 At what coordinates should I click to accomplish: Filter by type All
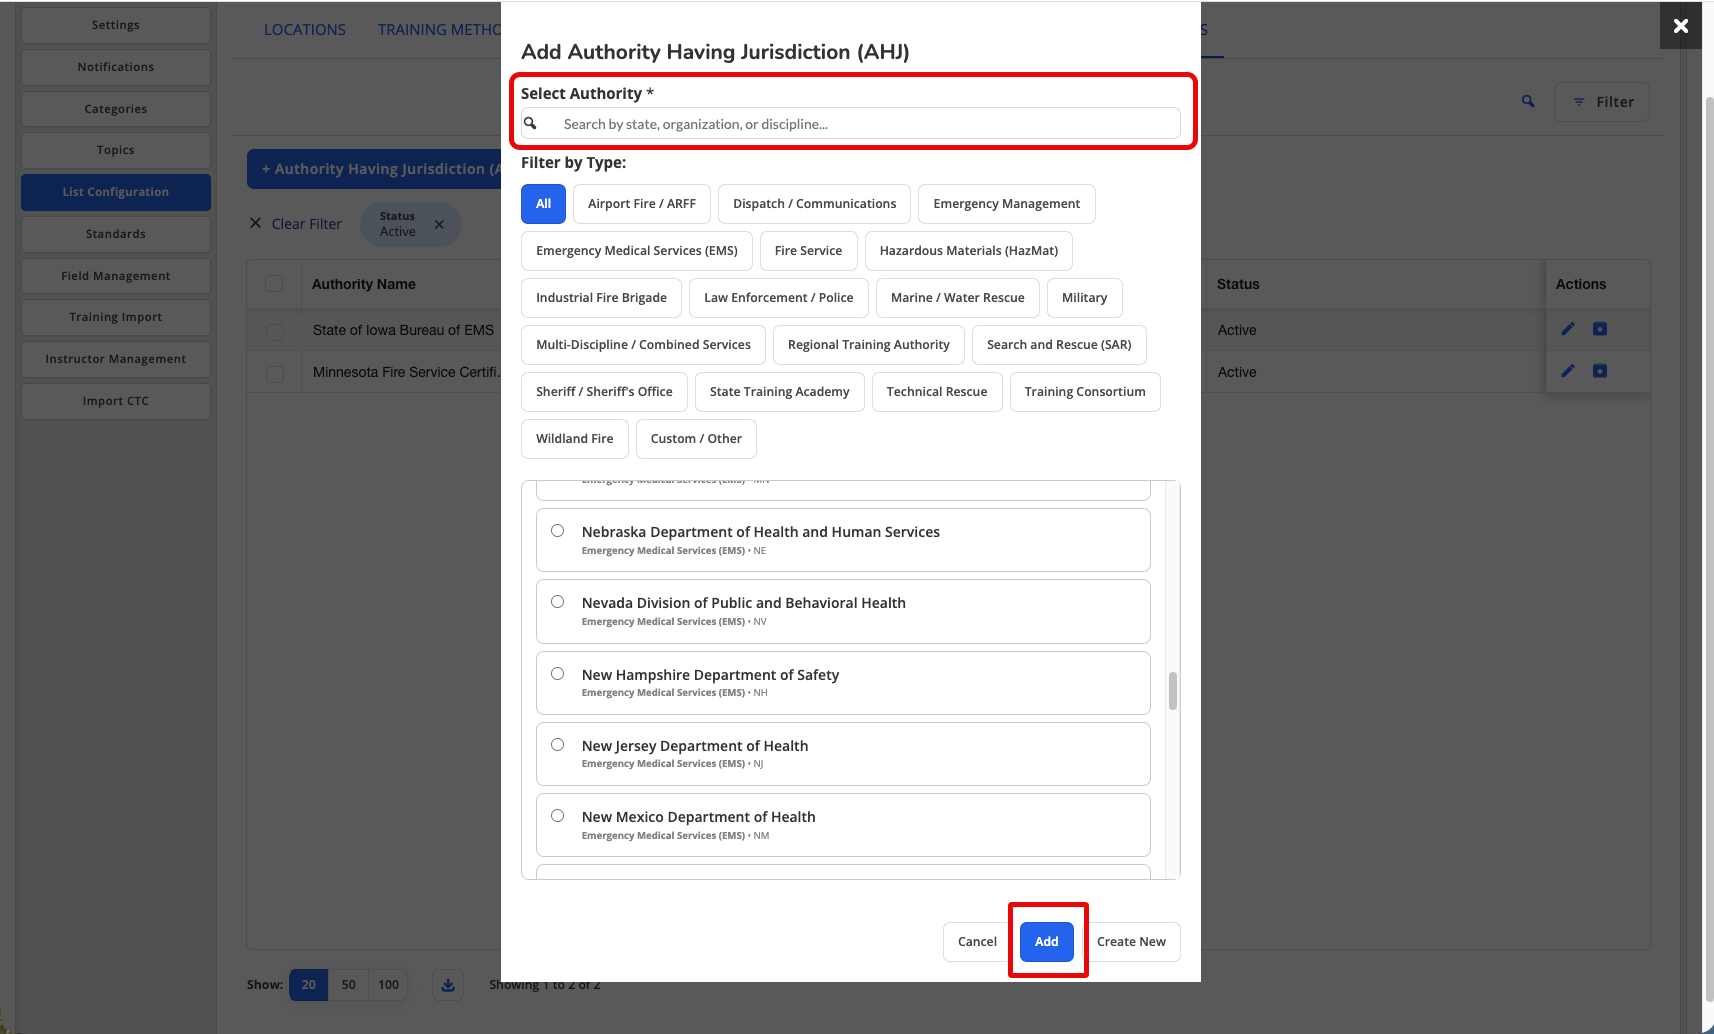[x=543, y=204]
